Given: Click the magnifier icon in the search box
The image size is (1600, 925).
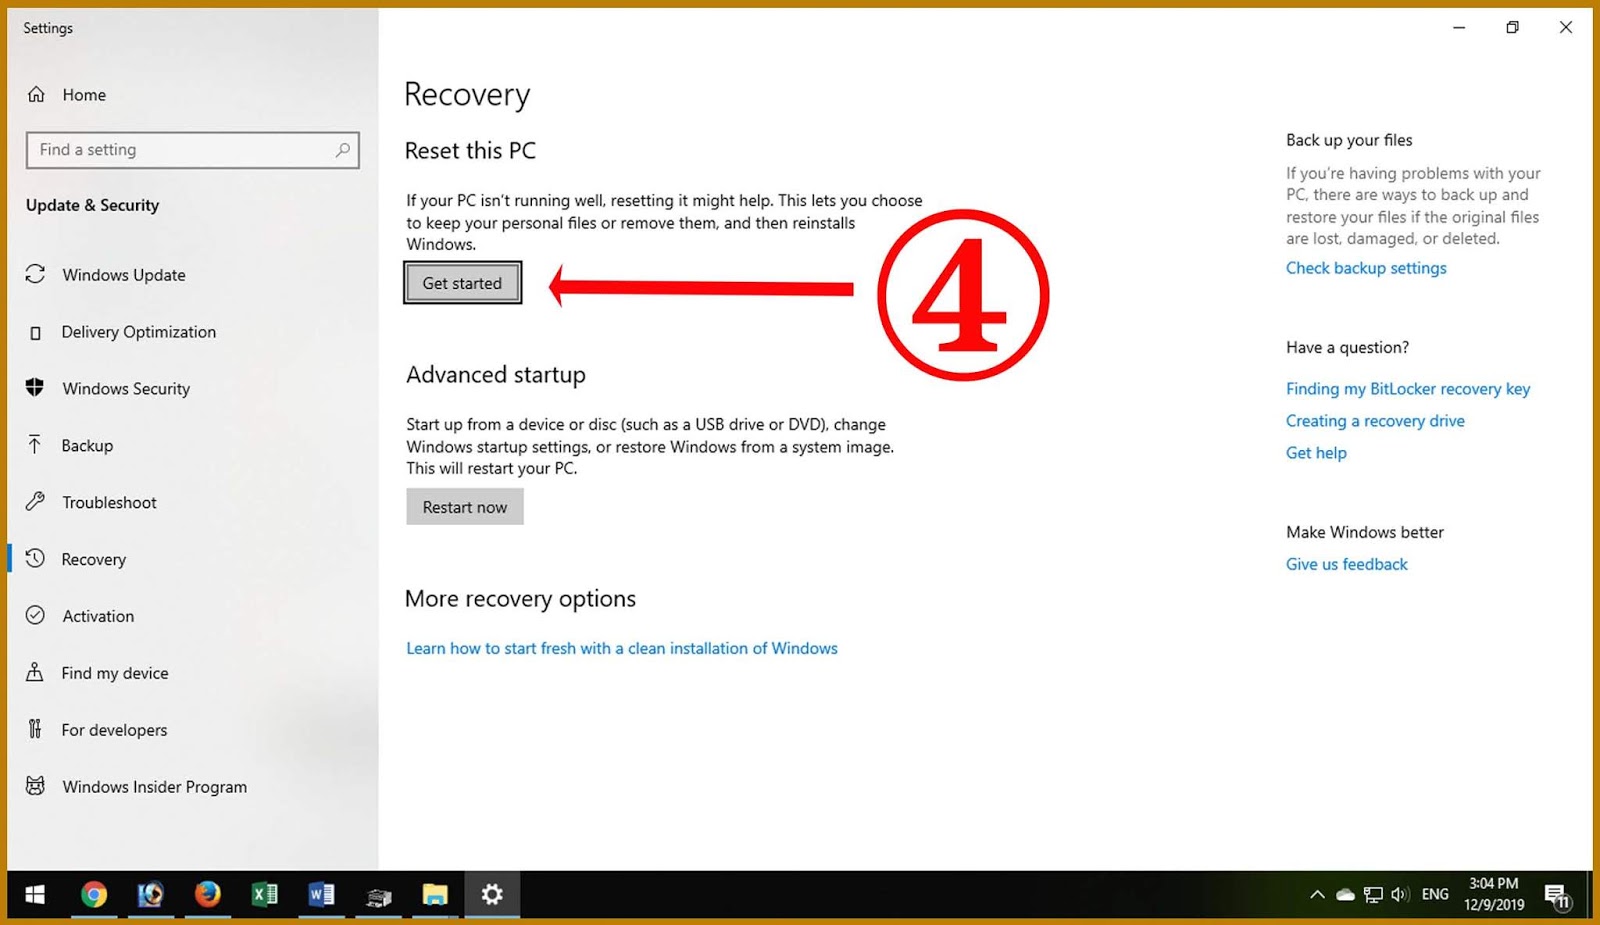Looking at the screenshot, I should click(342, 150).
